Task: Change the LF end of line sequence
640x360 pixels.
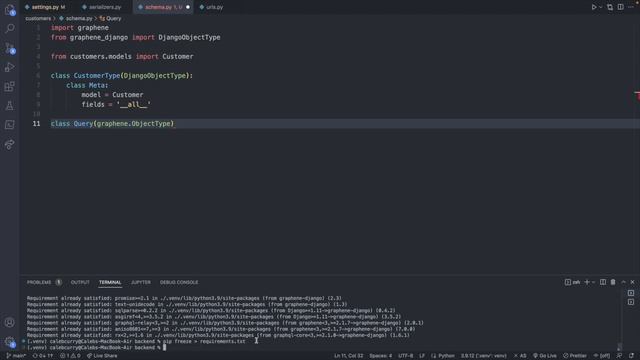Action: [x=422, y=356]
